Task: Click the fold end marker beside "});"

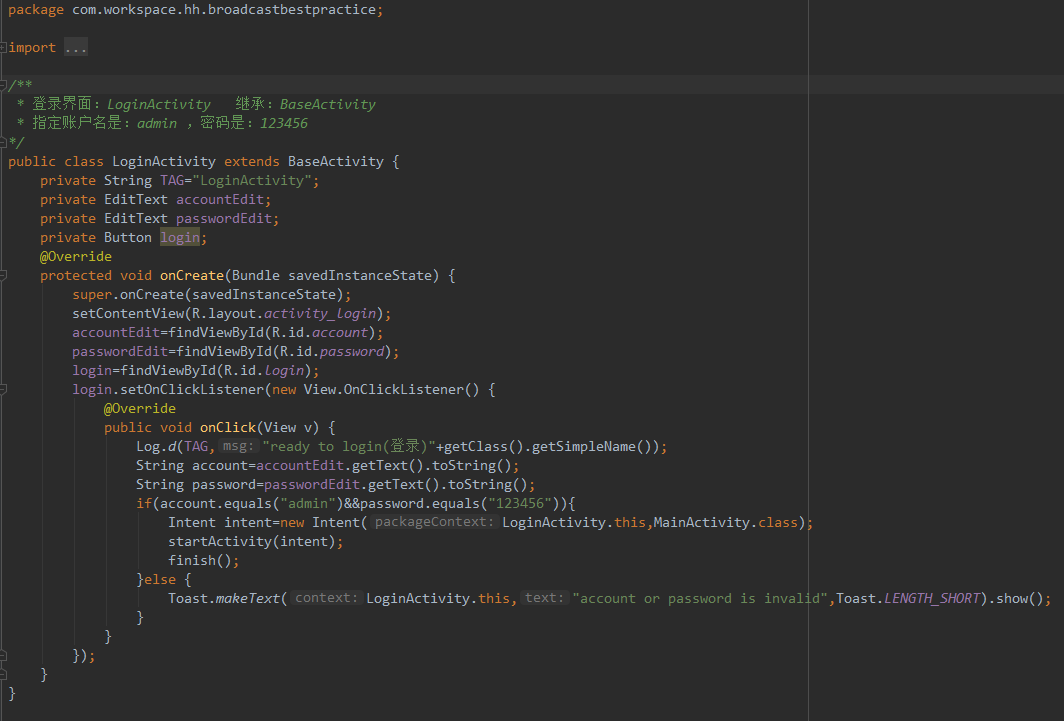Action: coord(3,655)
